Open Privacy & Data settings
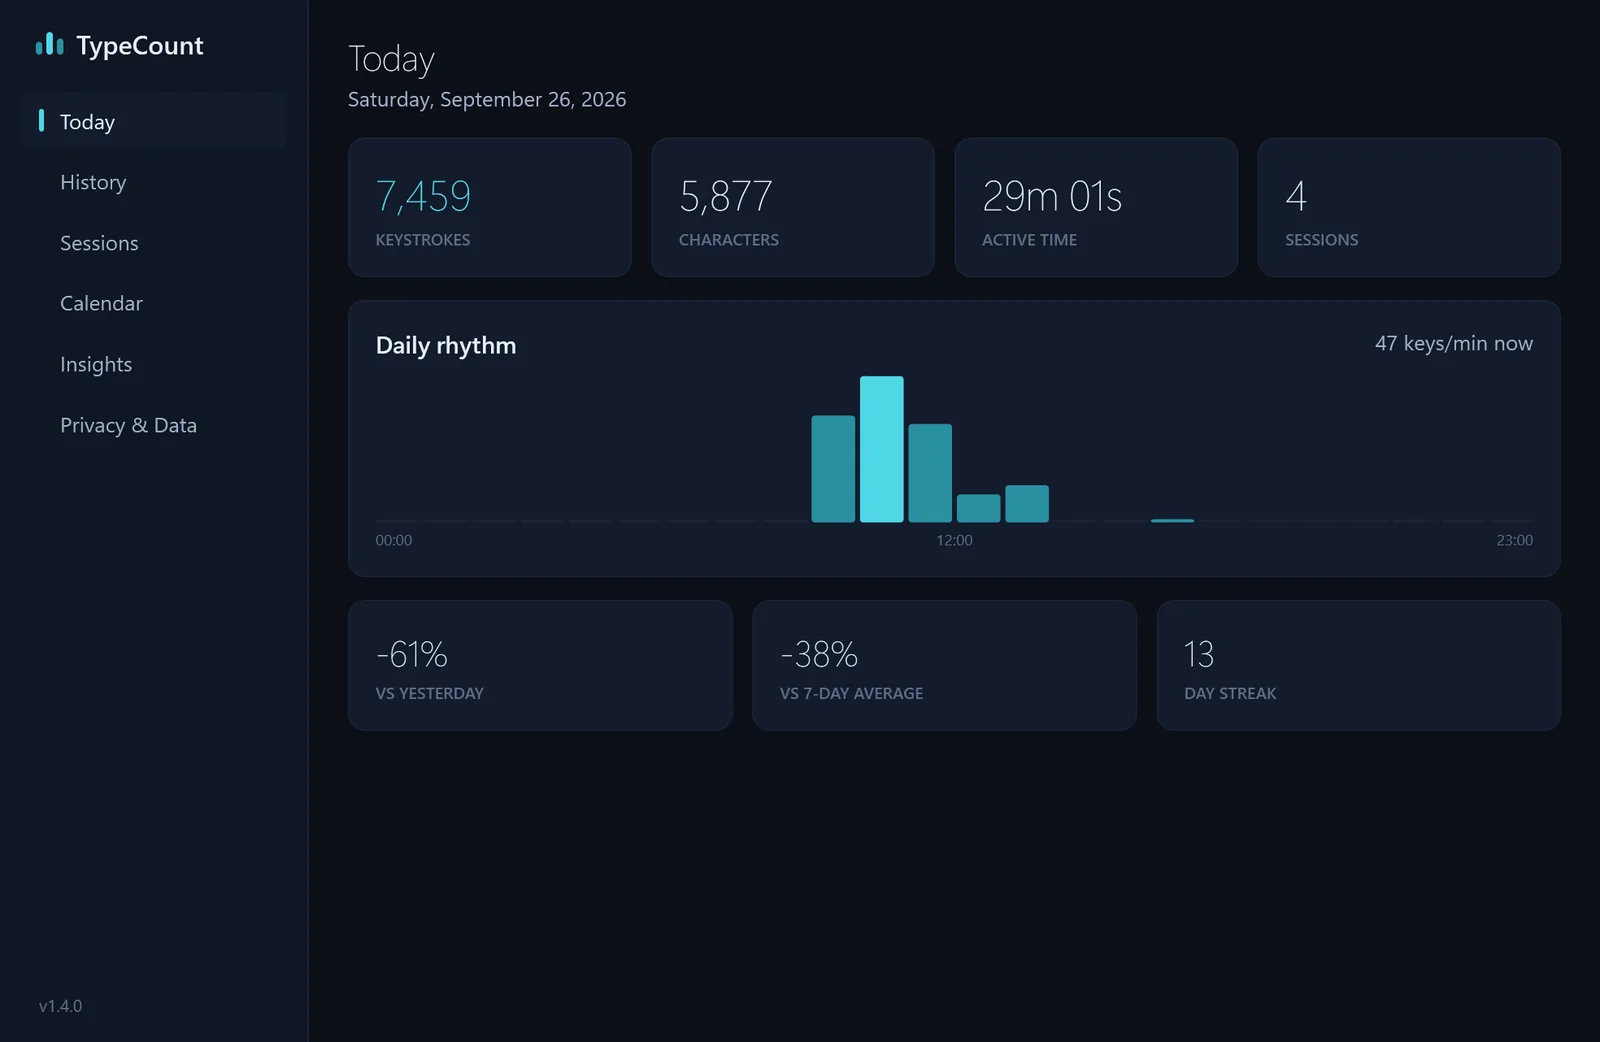Screen dimensions: 1600x1042 (154, 425)
